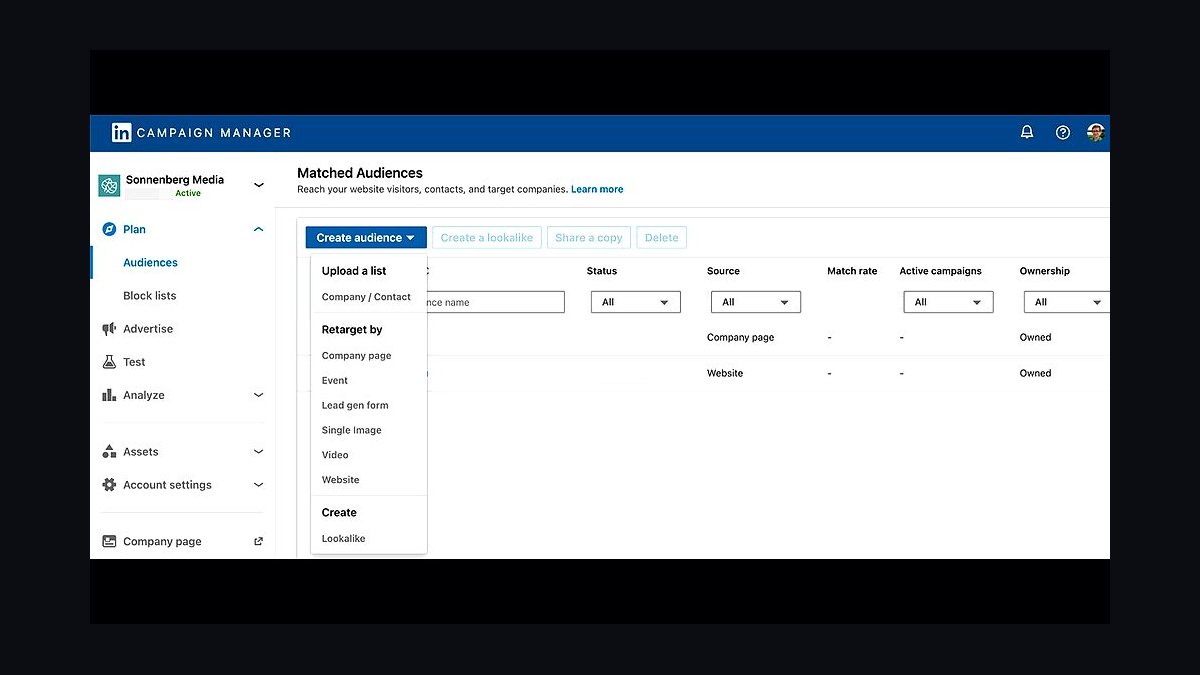Click the Create a lookalike button
Image resolution: width=1200 pixels, height=675 pixels.
(x=487, y=238)
